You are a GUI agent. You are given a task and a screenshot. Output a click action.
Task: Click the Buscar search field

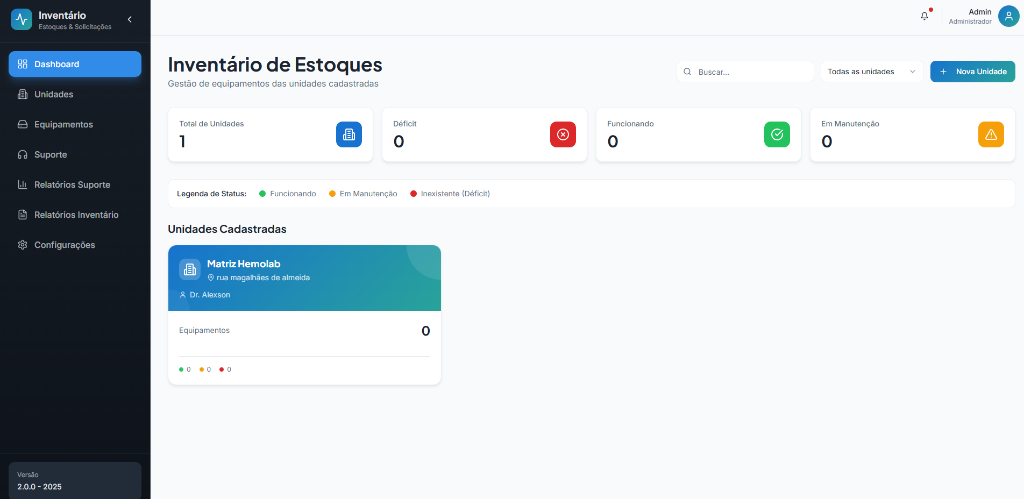pyautogui.click(x=752, y=72)
